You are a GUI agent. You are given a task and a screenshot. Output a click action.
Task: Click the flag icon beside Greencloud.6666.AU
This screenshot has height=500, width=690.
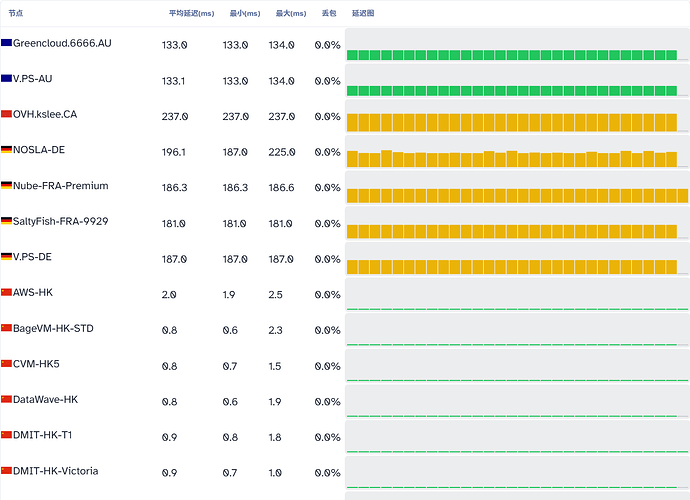[x=6, y=43]
